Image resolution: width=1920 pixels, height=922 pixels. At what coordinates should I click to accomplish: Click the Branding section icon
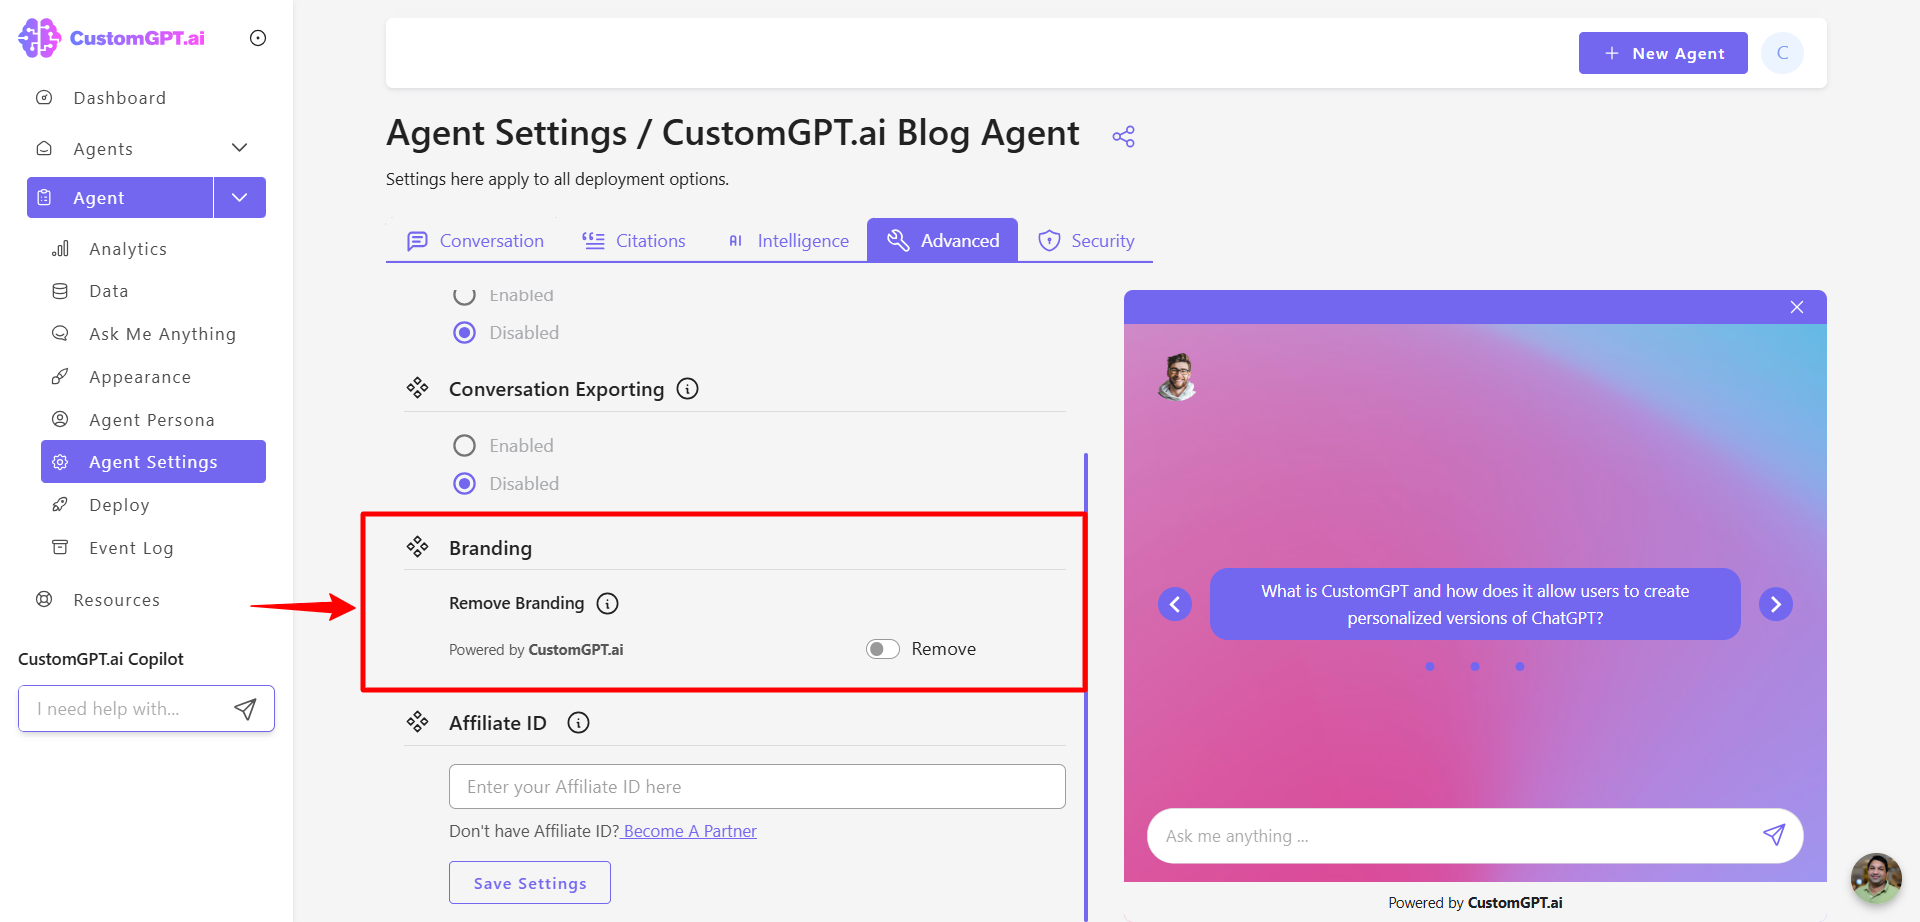click(x=418, y=547)
